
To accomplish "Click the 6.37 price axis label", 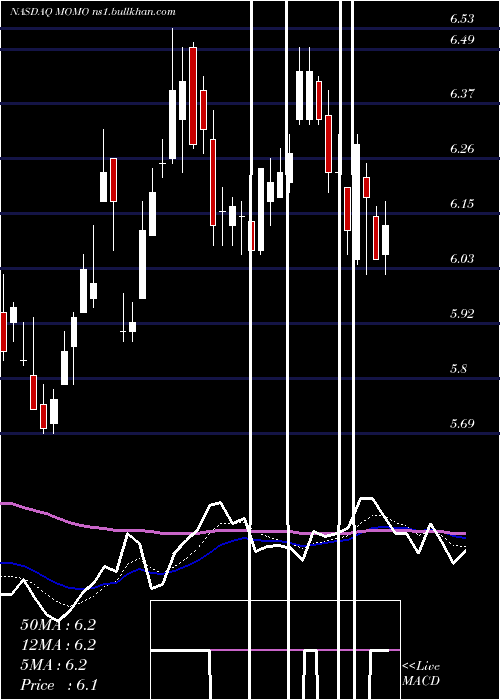I will pyautogui.click(x=462, y=94).
